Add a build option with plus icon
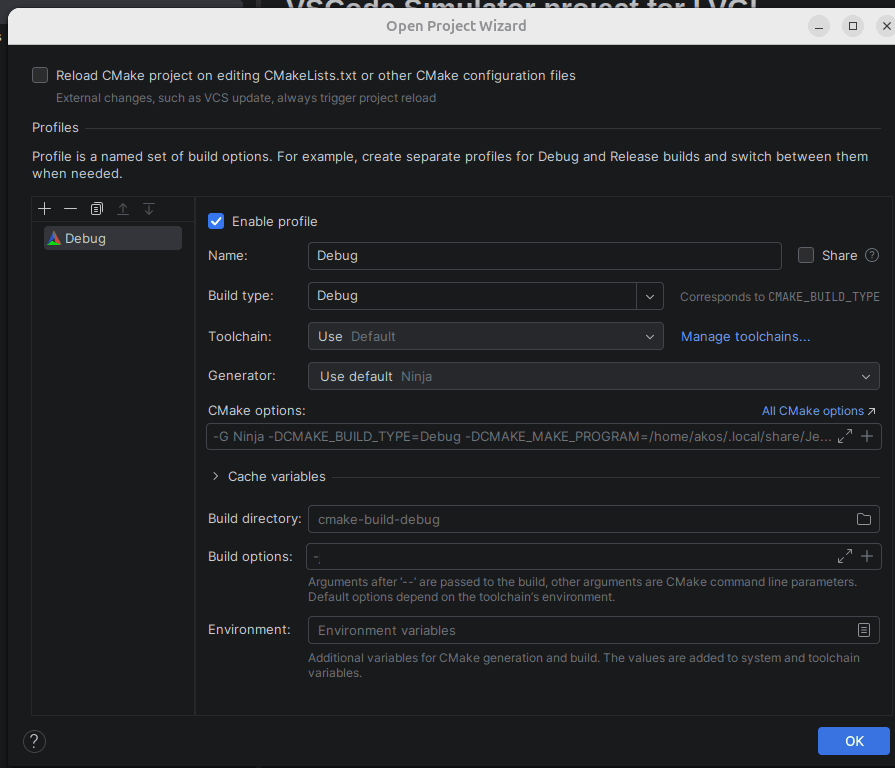Screen dimensions: 895x768 coord(867,556)
